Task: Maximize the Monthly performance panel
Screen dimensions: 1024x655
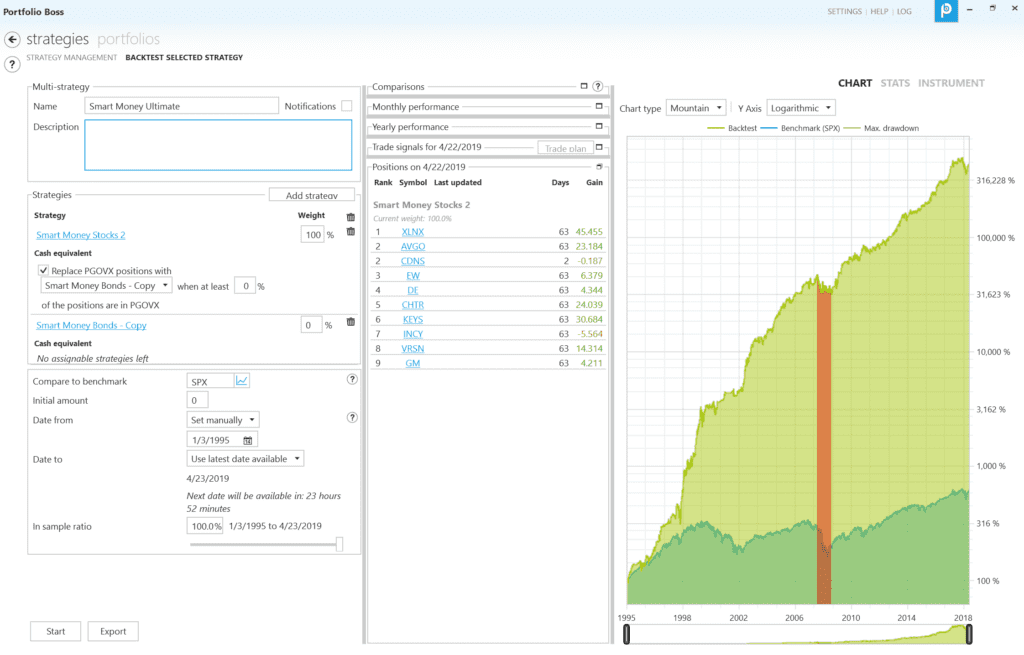Action: (599, 106)
